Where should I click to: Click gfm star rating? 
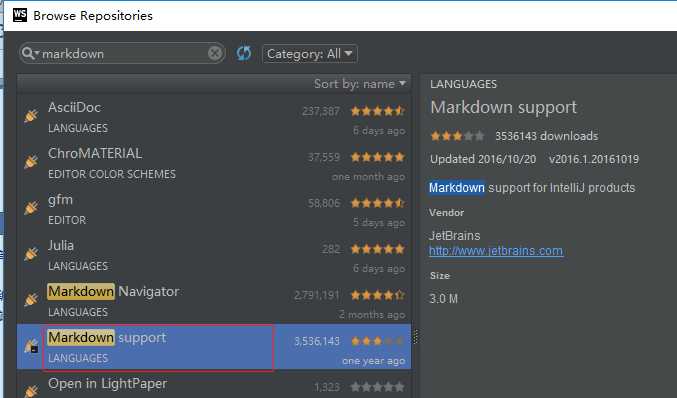pyautogui.click(x=378, y=203)
